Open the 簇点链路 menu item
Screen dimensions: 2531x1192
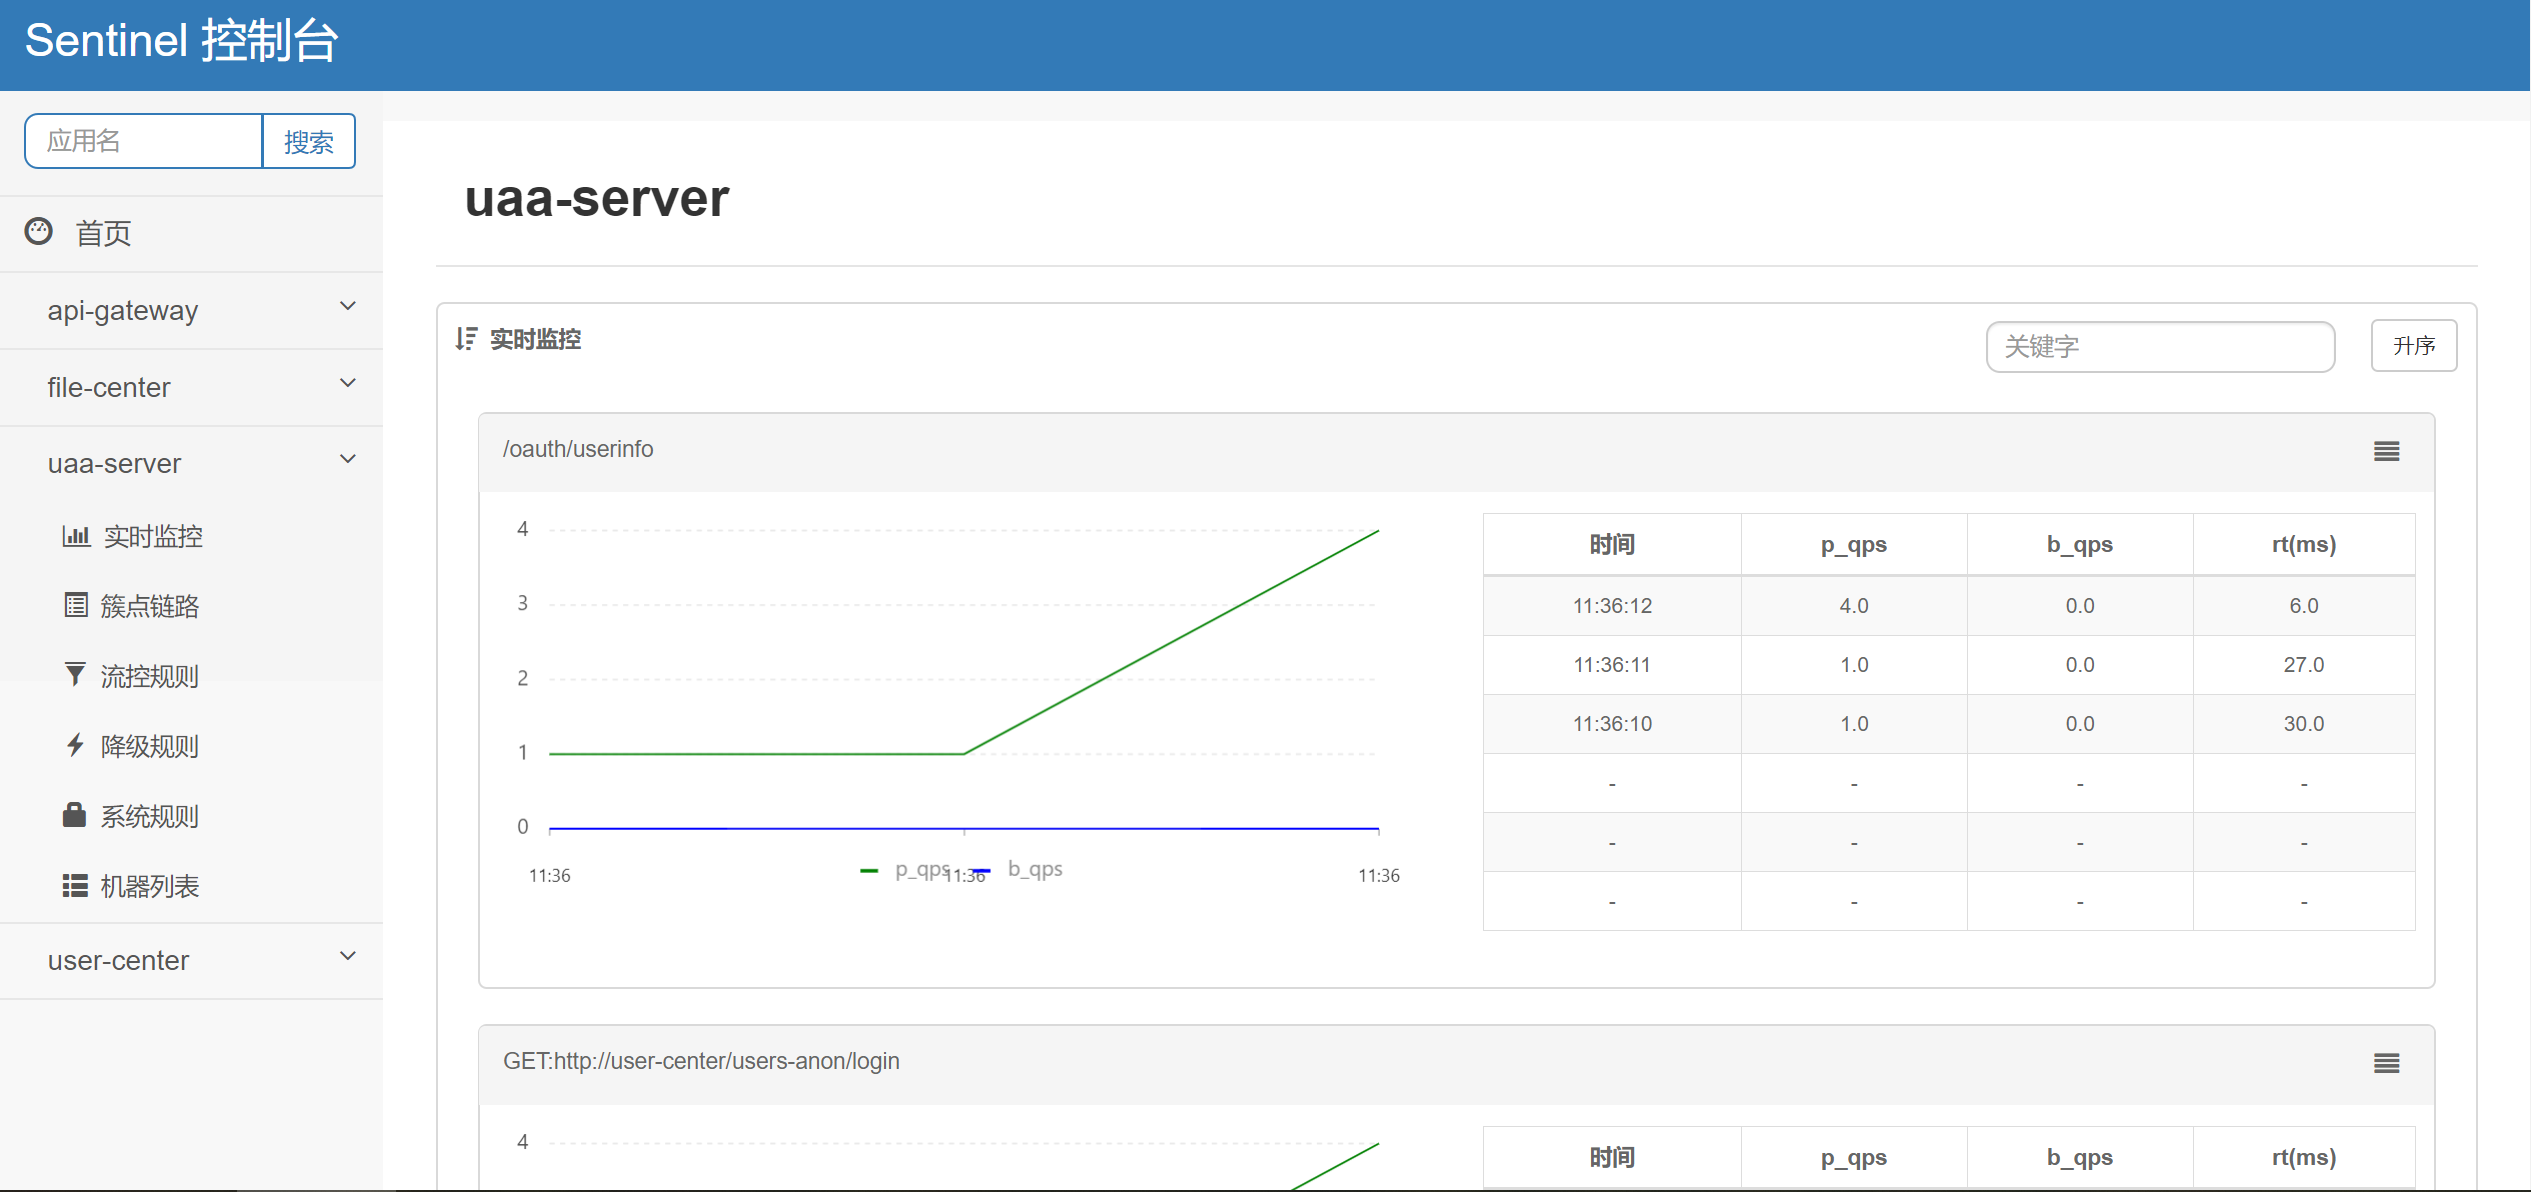150,606
